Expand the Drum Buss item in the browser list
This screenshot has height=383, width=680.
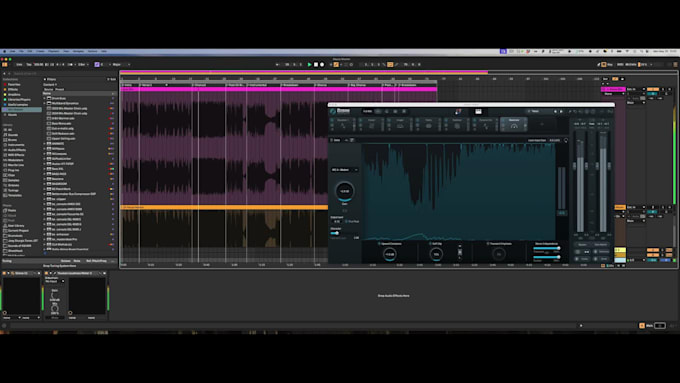click(x=45, y=98)
